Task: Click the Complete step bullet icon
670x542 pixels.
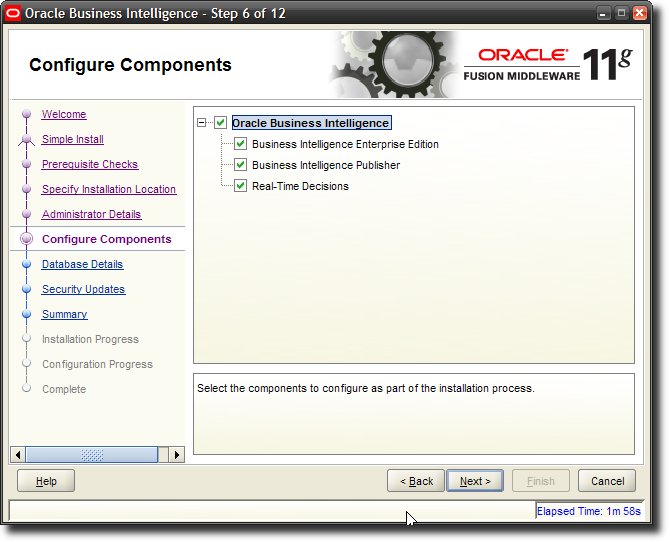Action: tap(26, 388)
